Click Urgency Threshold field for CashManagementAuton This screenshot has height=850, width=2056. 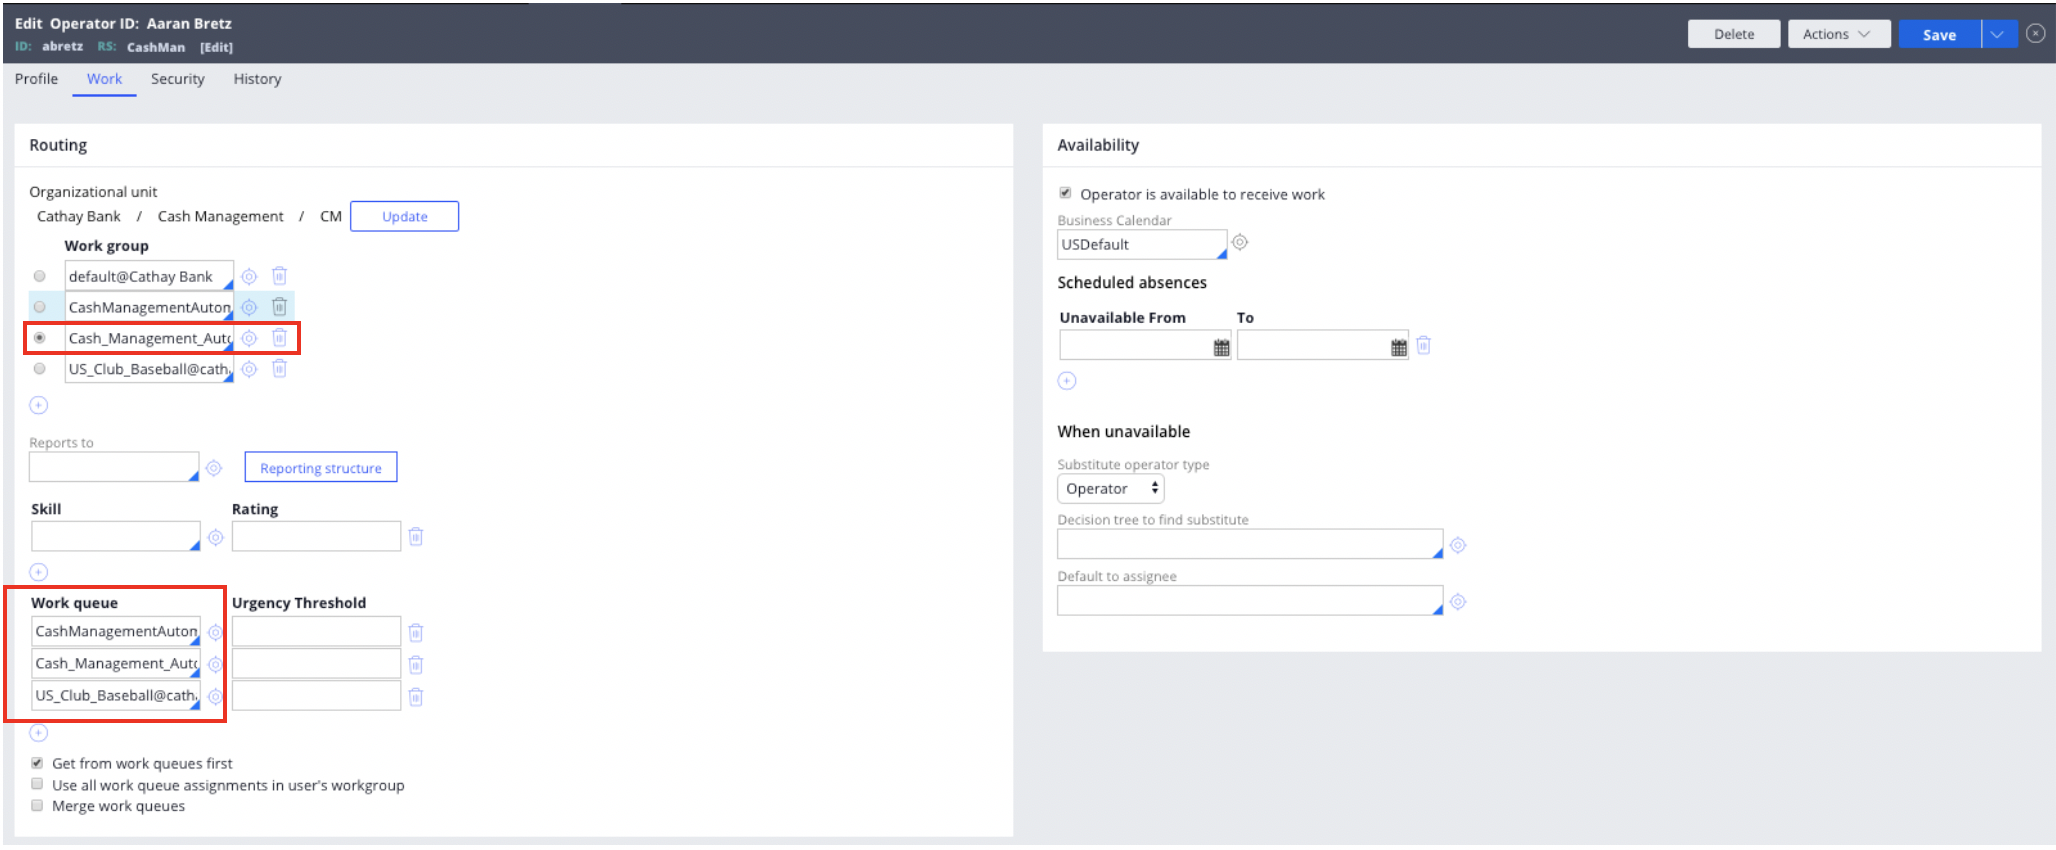coord(316,632)
